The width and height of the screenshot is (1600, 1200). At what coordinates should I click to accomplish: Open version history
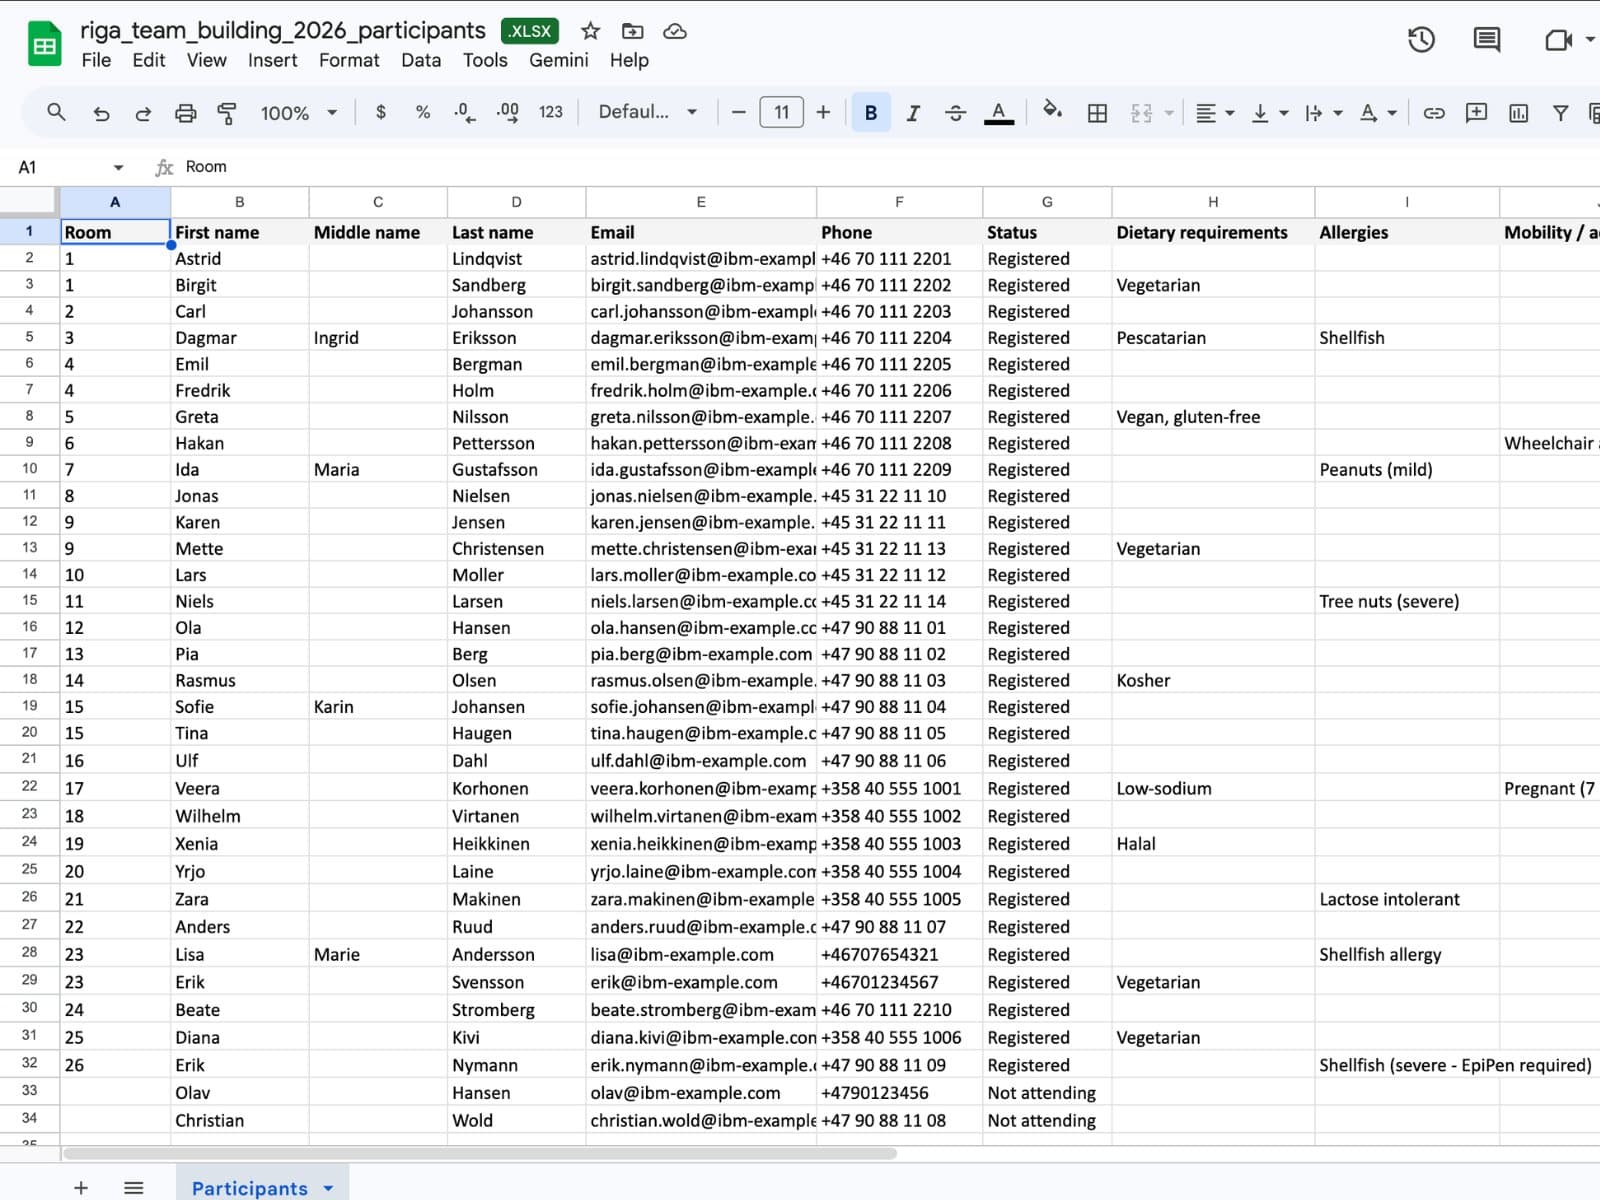(x=1421, y=40)
